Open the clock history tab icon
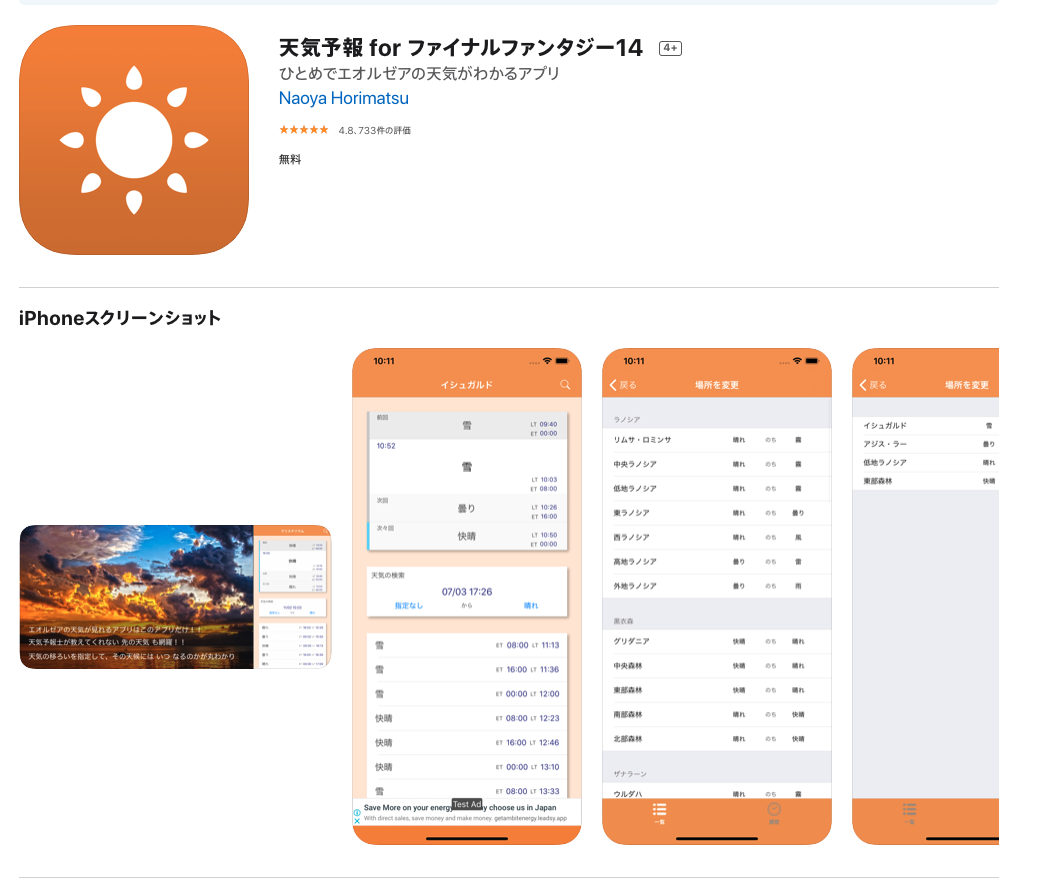Image resolution: width=1040 pixels, height=881 pixels. click(x=774, y=813)
